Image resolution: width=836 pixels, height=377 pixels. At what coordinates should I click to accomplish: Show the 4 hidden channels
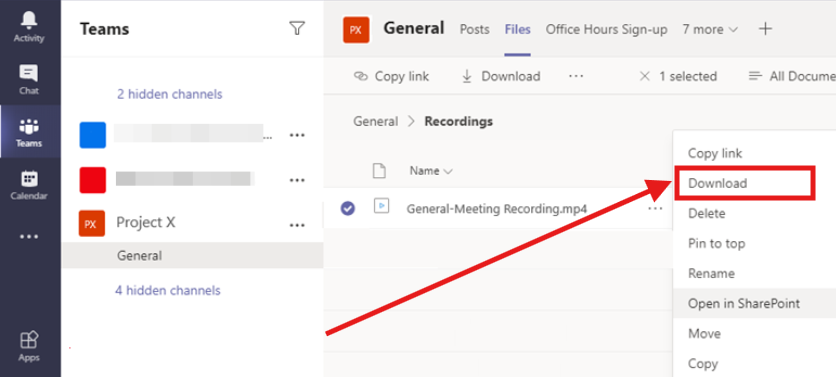coord(167,291)
